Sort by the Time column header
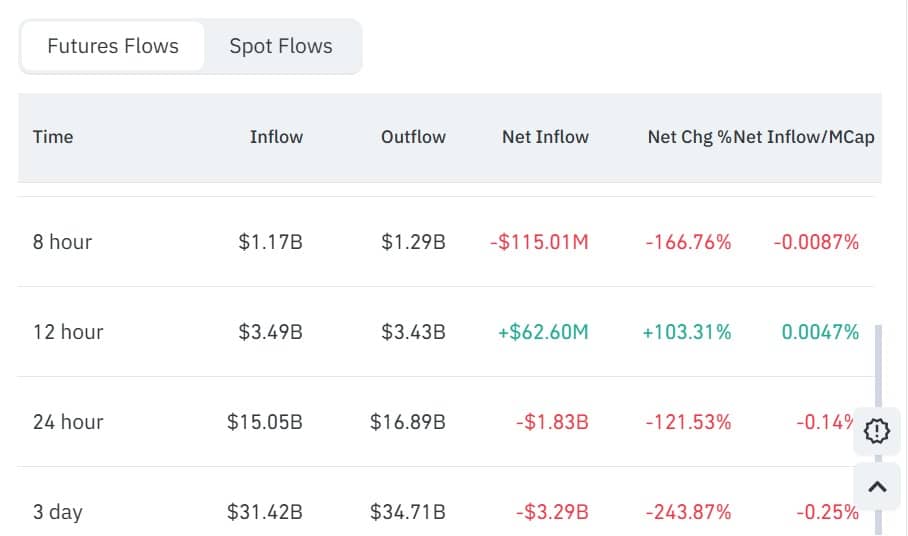This screenshot has height=536, width=908. pyautogui.click(x=53, y=137)
